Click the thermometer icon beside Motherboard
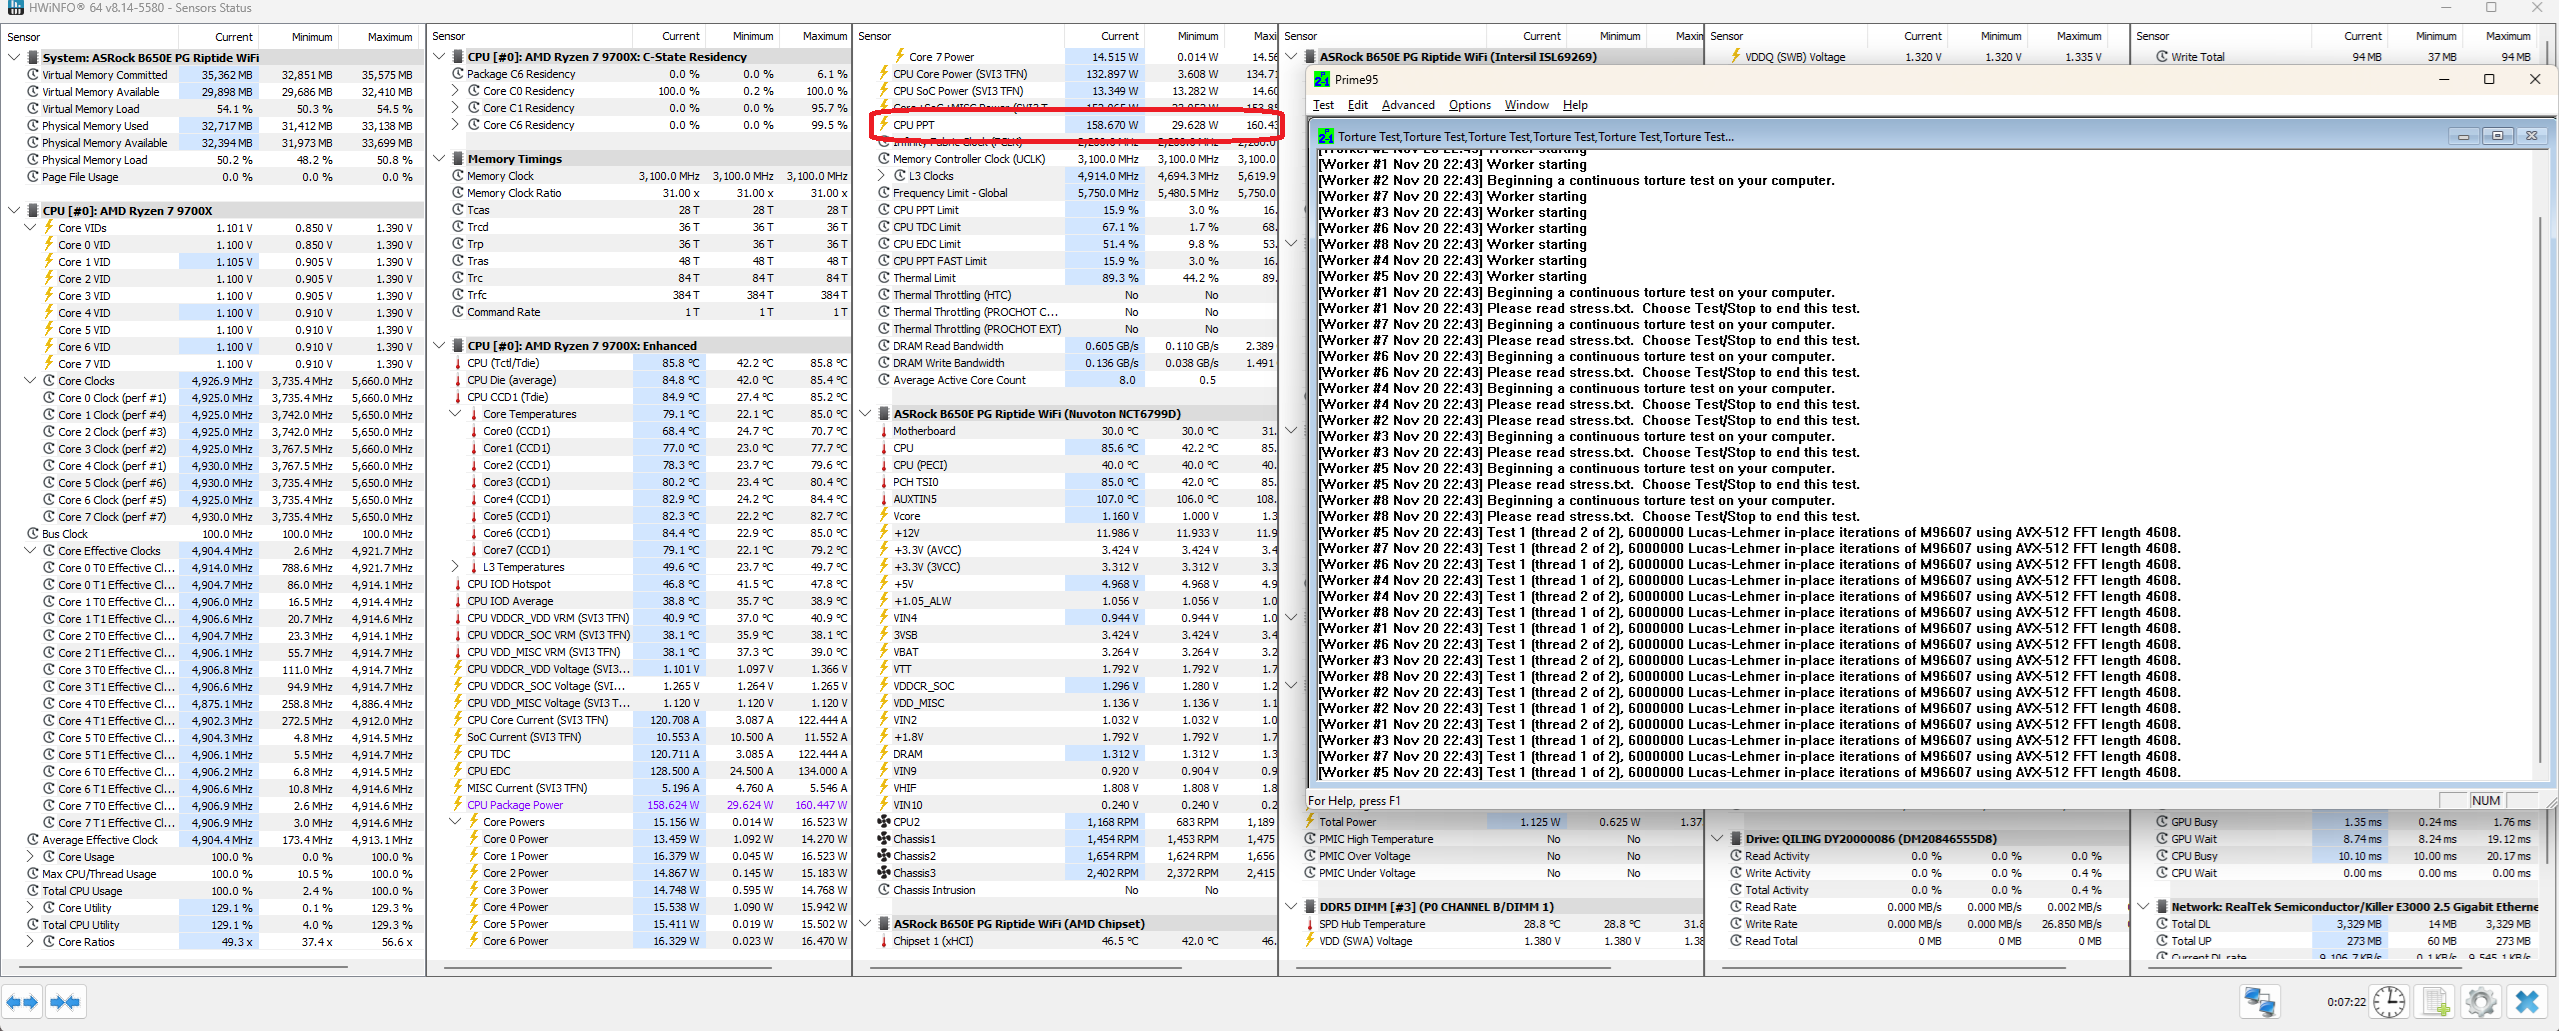Image resolution: width=2559 pixels, height=1031 pixels. coord(884,431)
